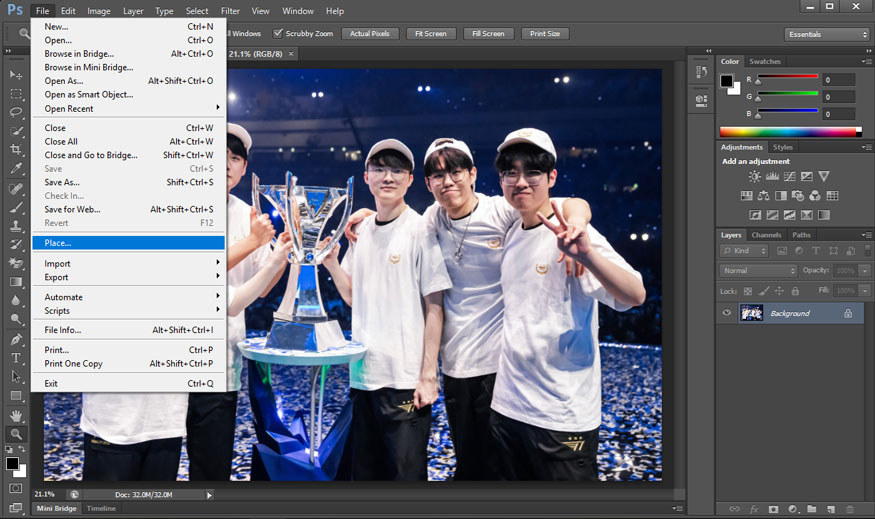Toggle lock position
Viewport: 875px width, 519px height.
click(x=779, y=291)
